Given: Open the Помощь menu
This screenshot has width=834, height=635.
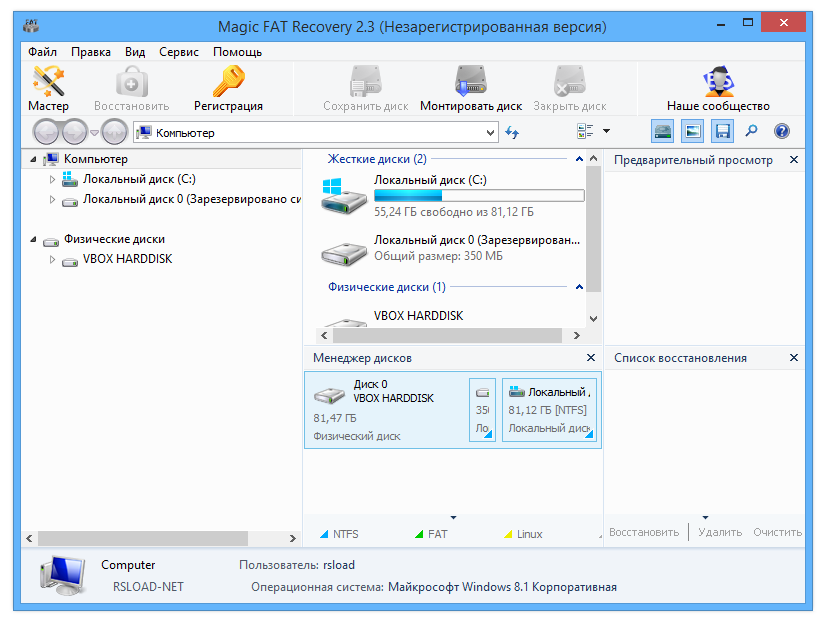Looking at the screenshot, I should [x=238, y=52].
